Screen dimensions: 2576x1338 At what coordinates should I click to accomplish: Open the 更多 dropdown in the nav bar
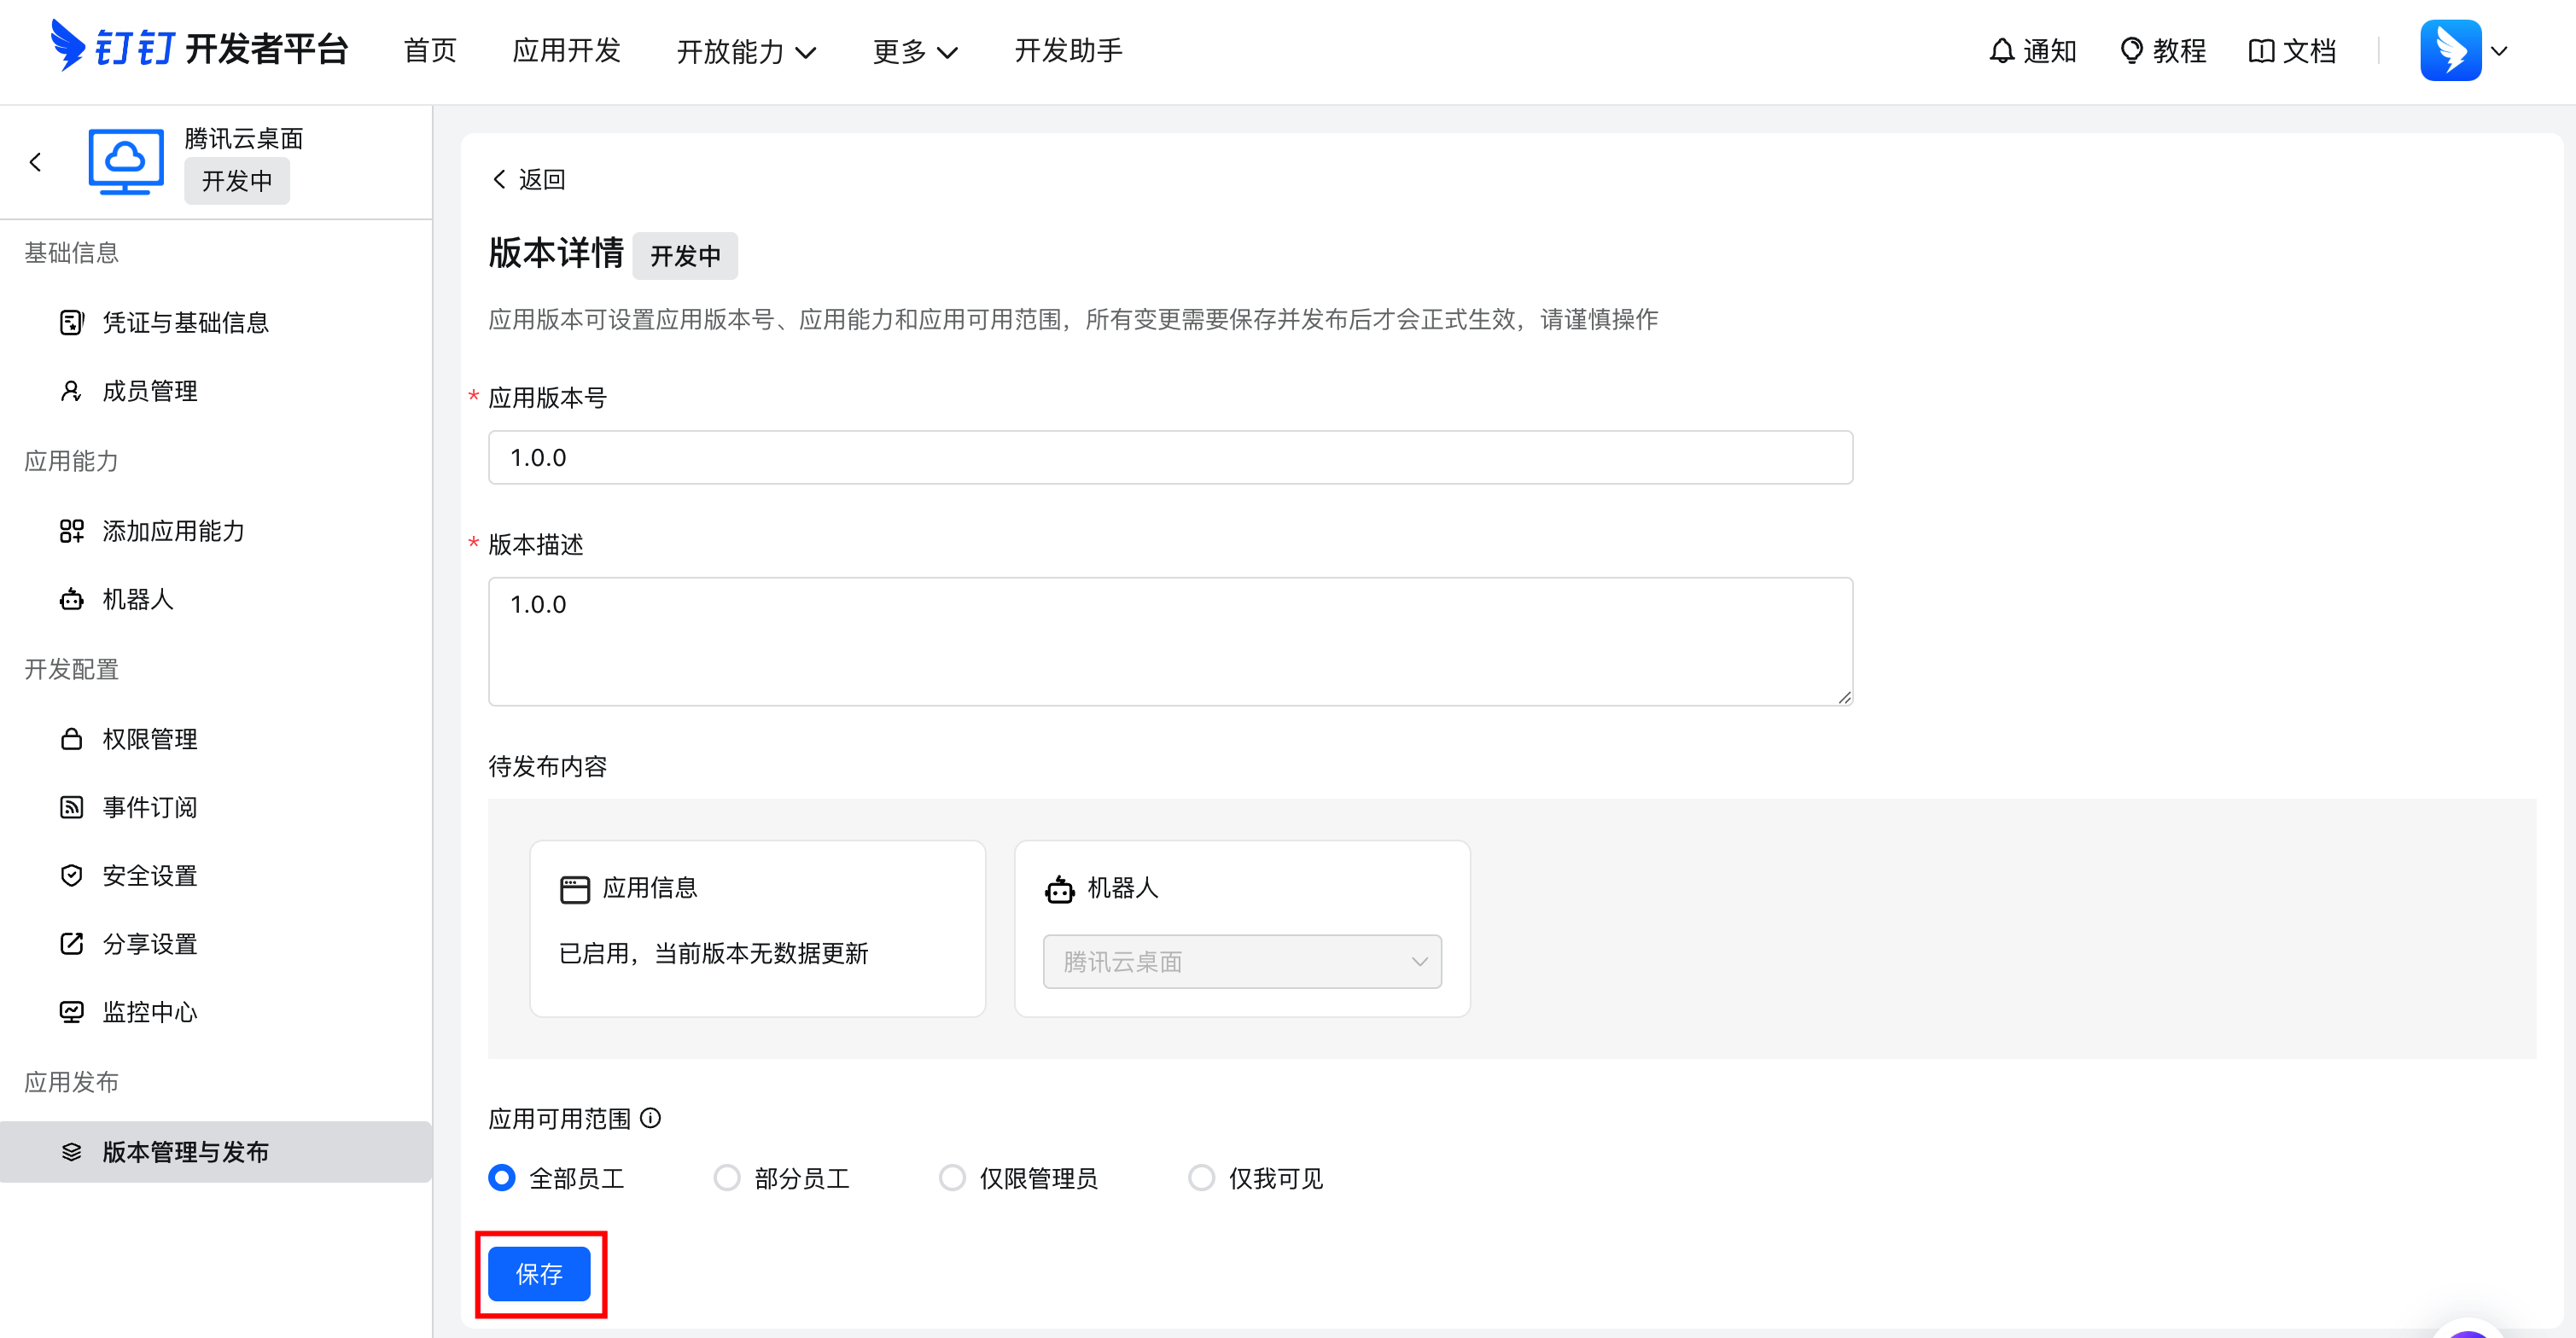pyautogui.click(x=915, y=51)
